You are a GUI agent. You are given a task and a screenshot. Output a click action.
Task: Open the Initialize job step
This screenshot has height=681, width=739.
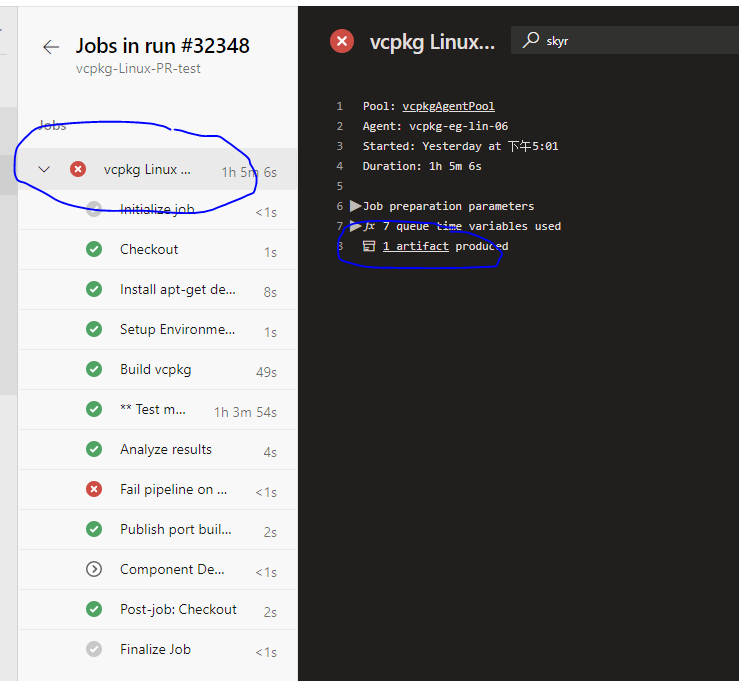pos(157,210)
